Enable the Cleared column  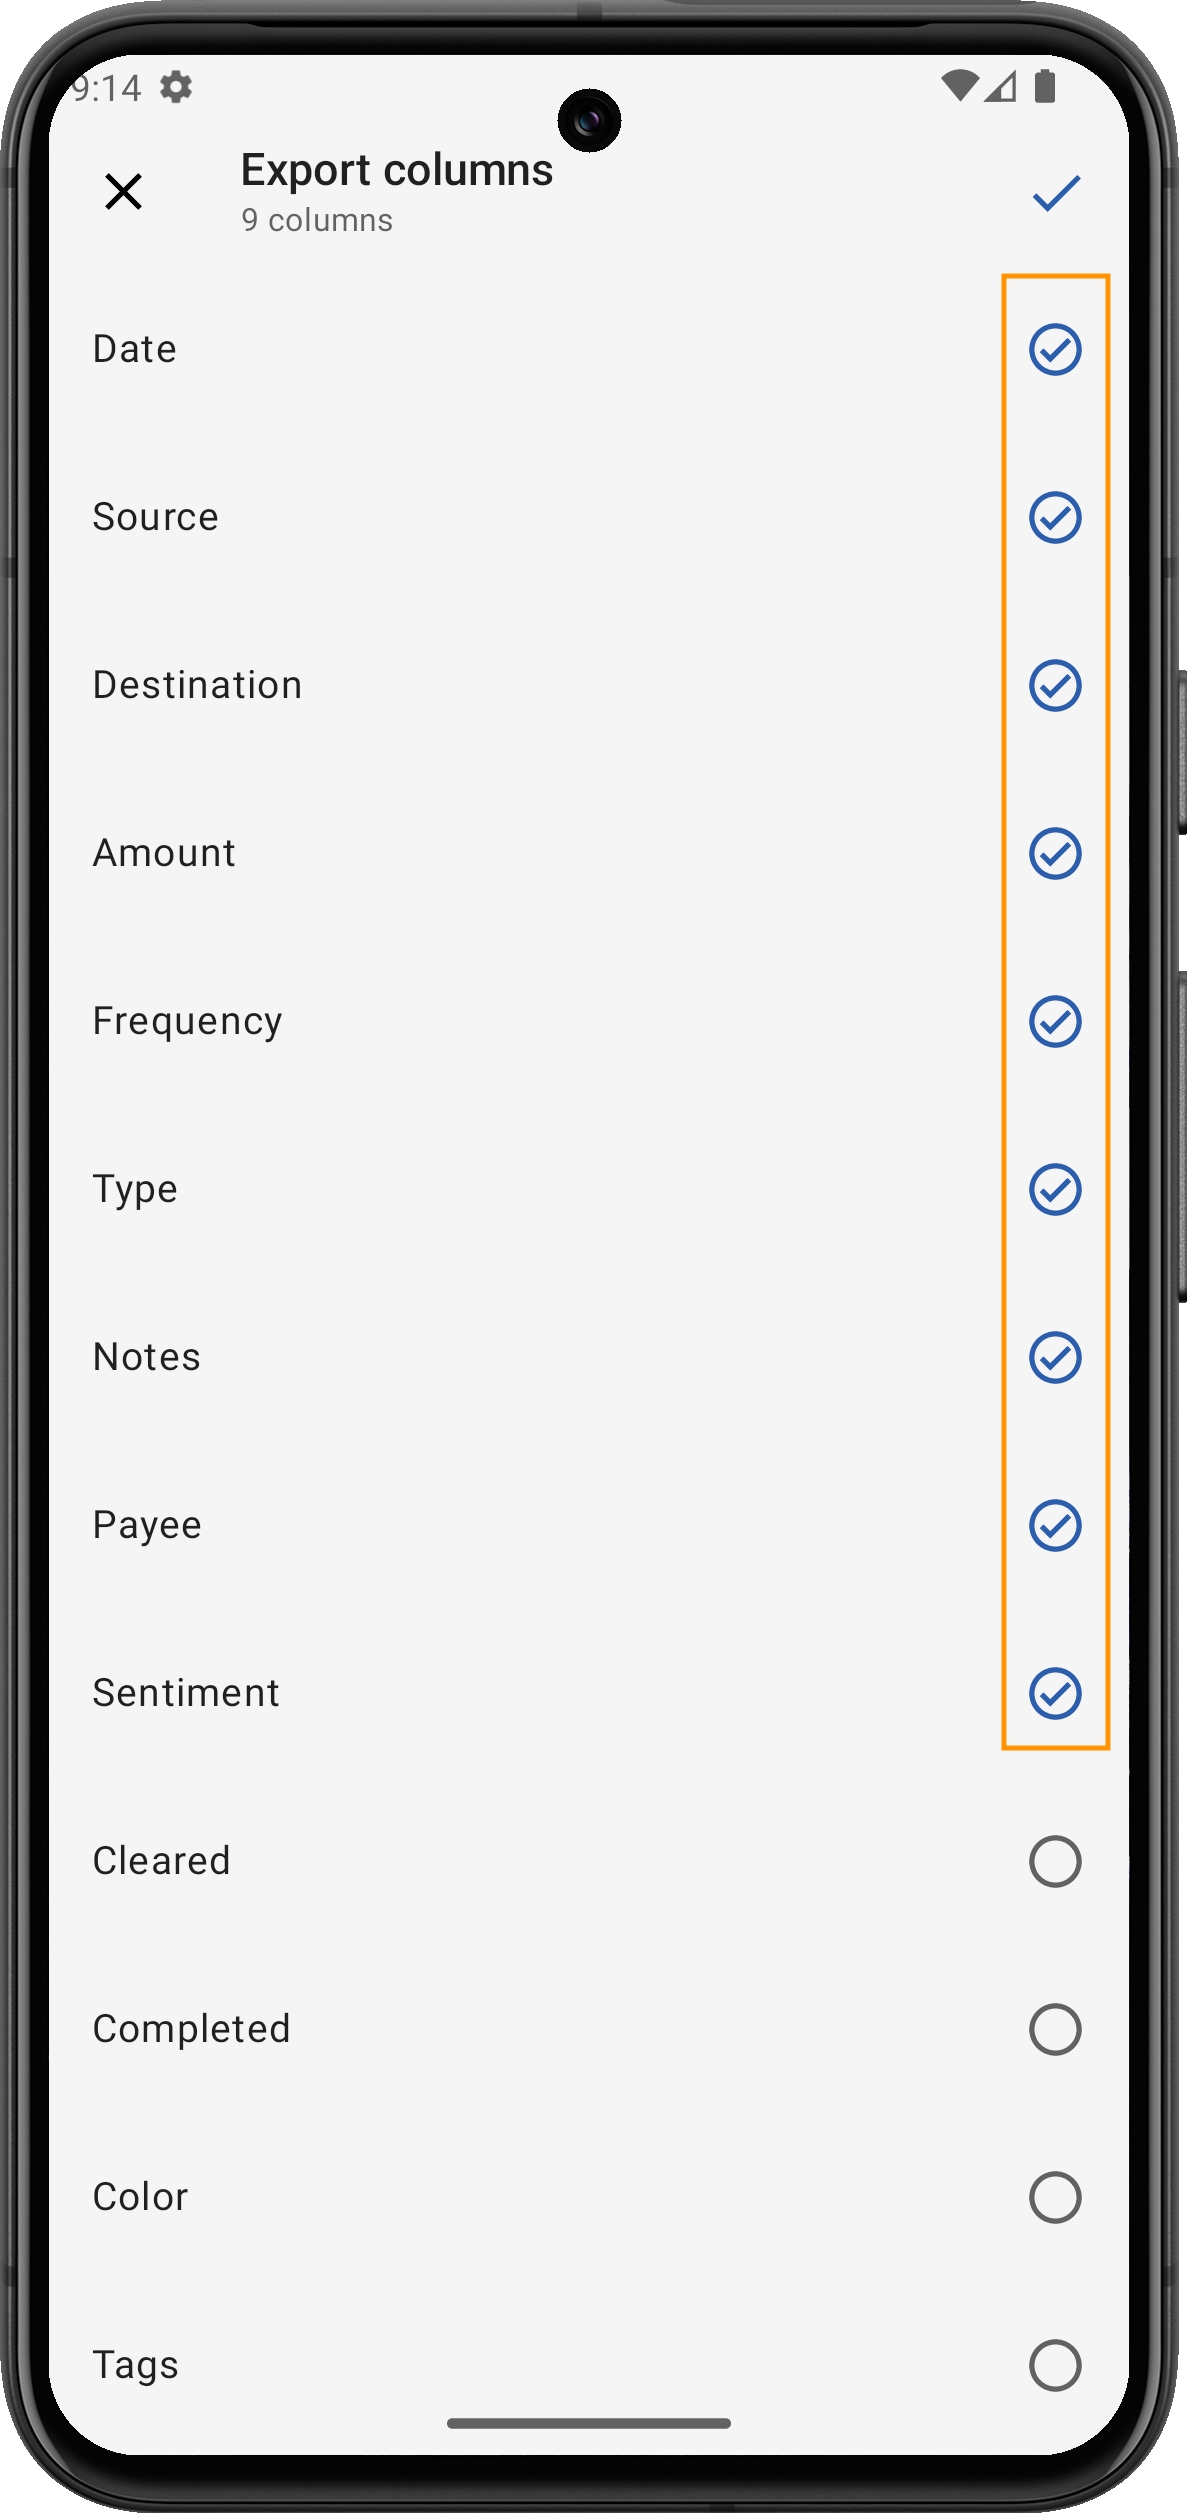[x=1055, y=1862]
